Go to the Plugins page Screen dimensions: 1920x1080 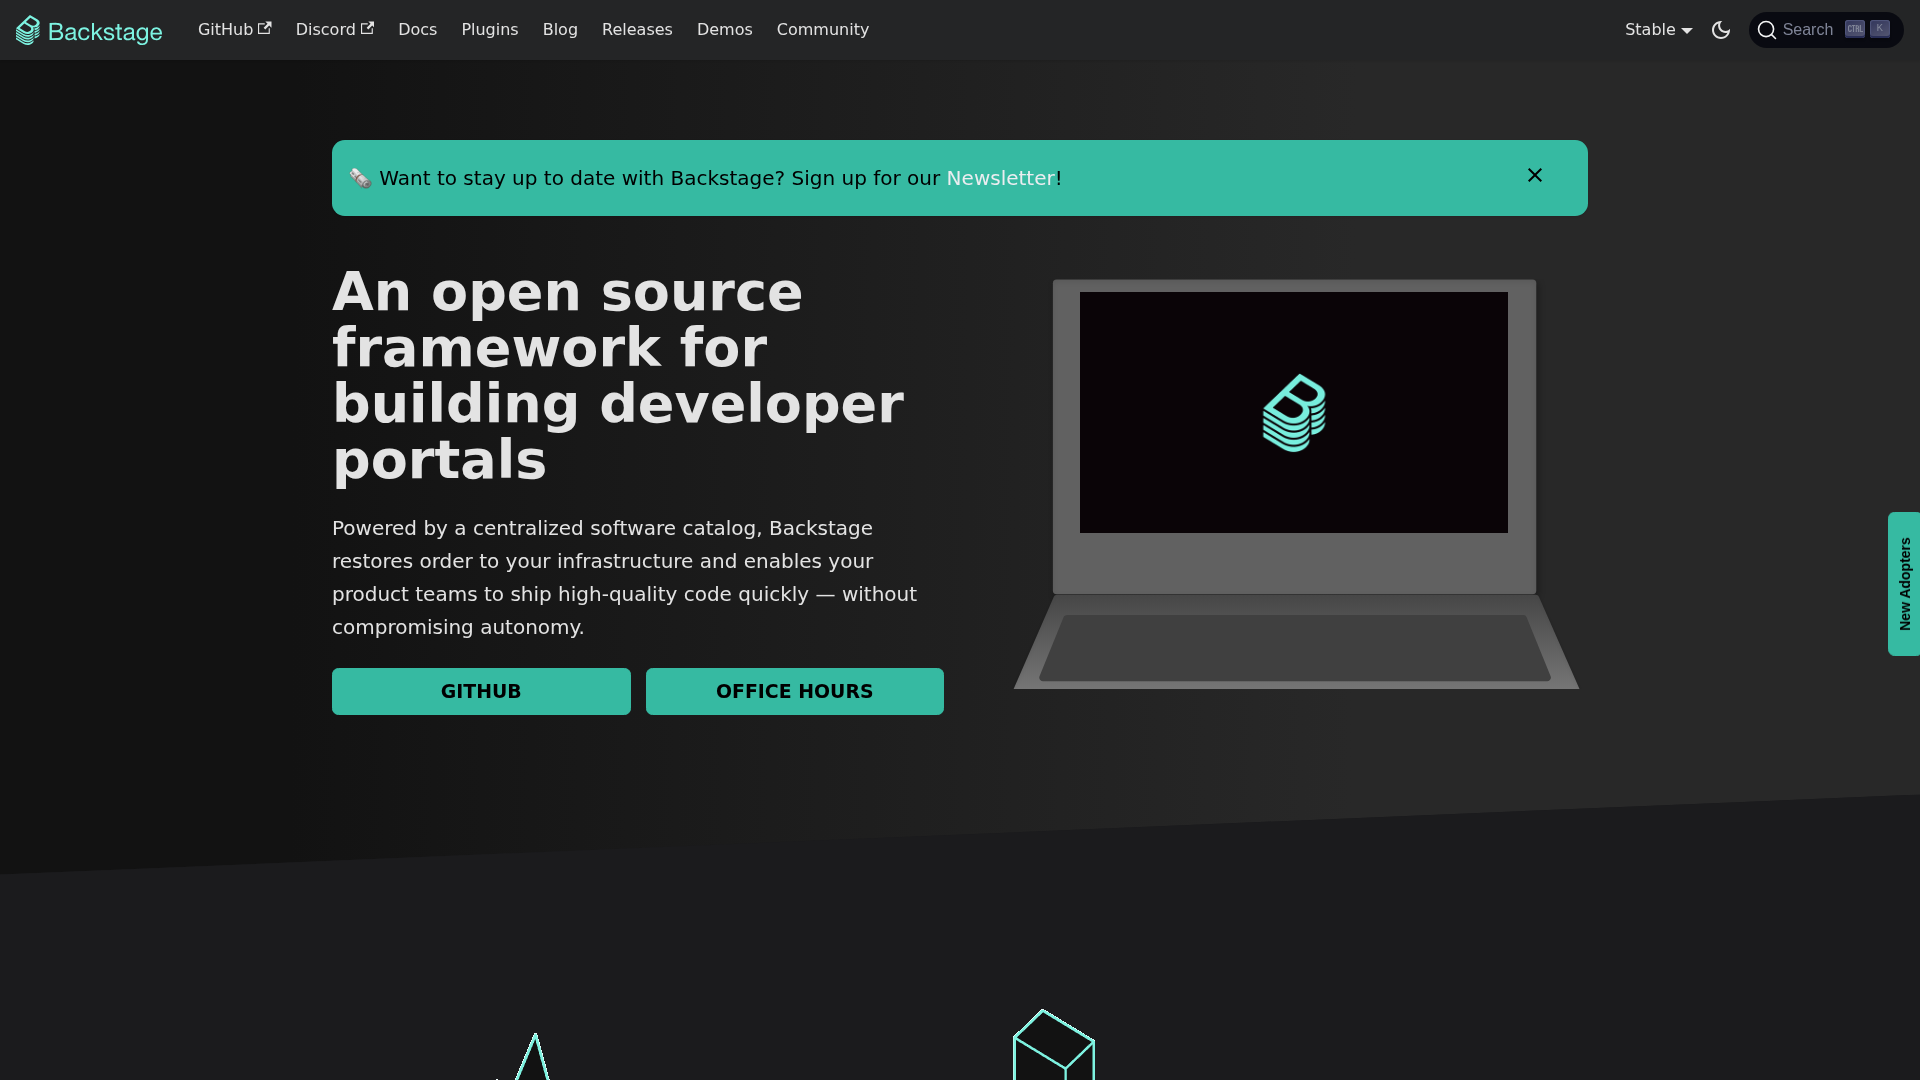coord(490,30)
